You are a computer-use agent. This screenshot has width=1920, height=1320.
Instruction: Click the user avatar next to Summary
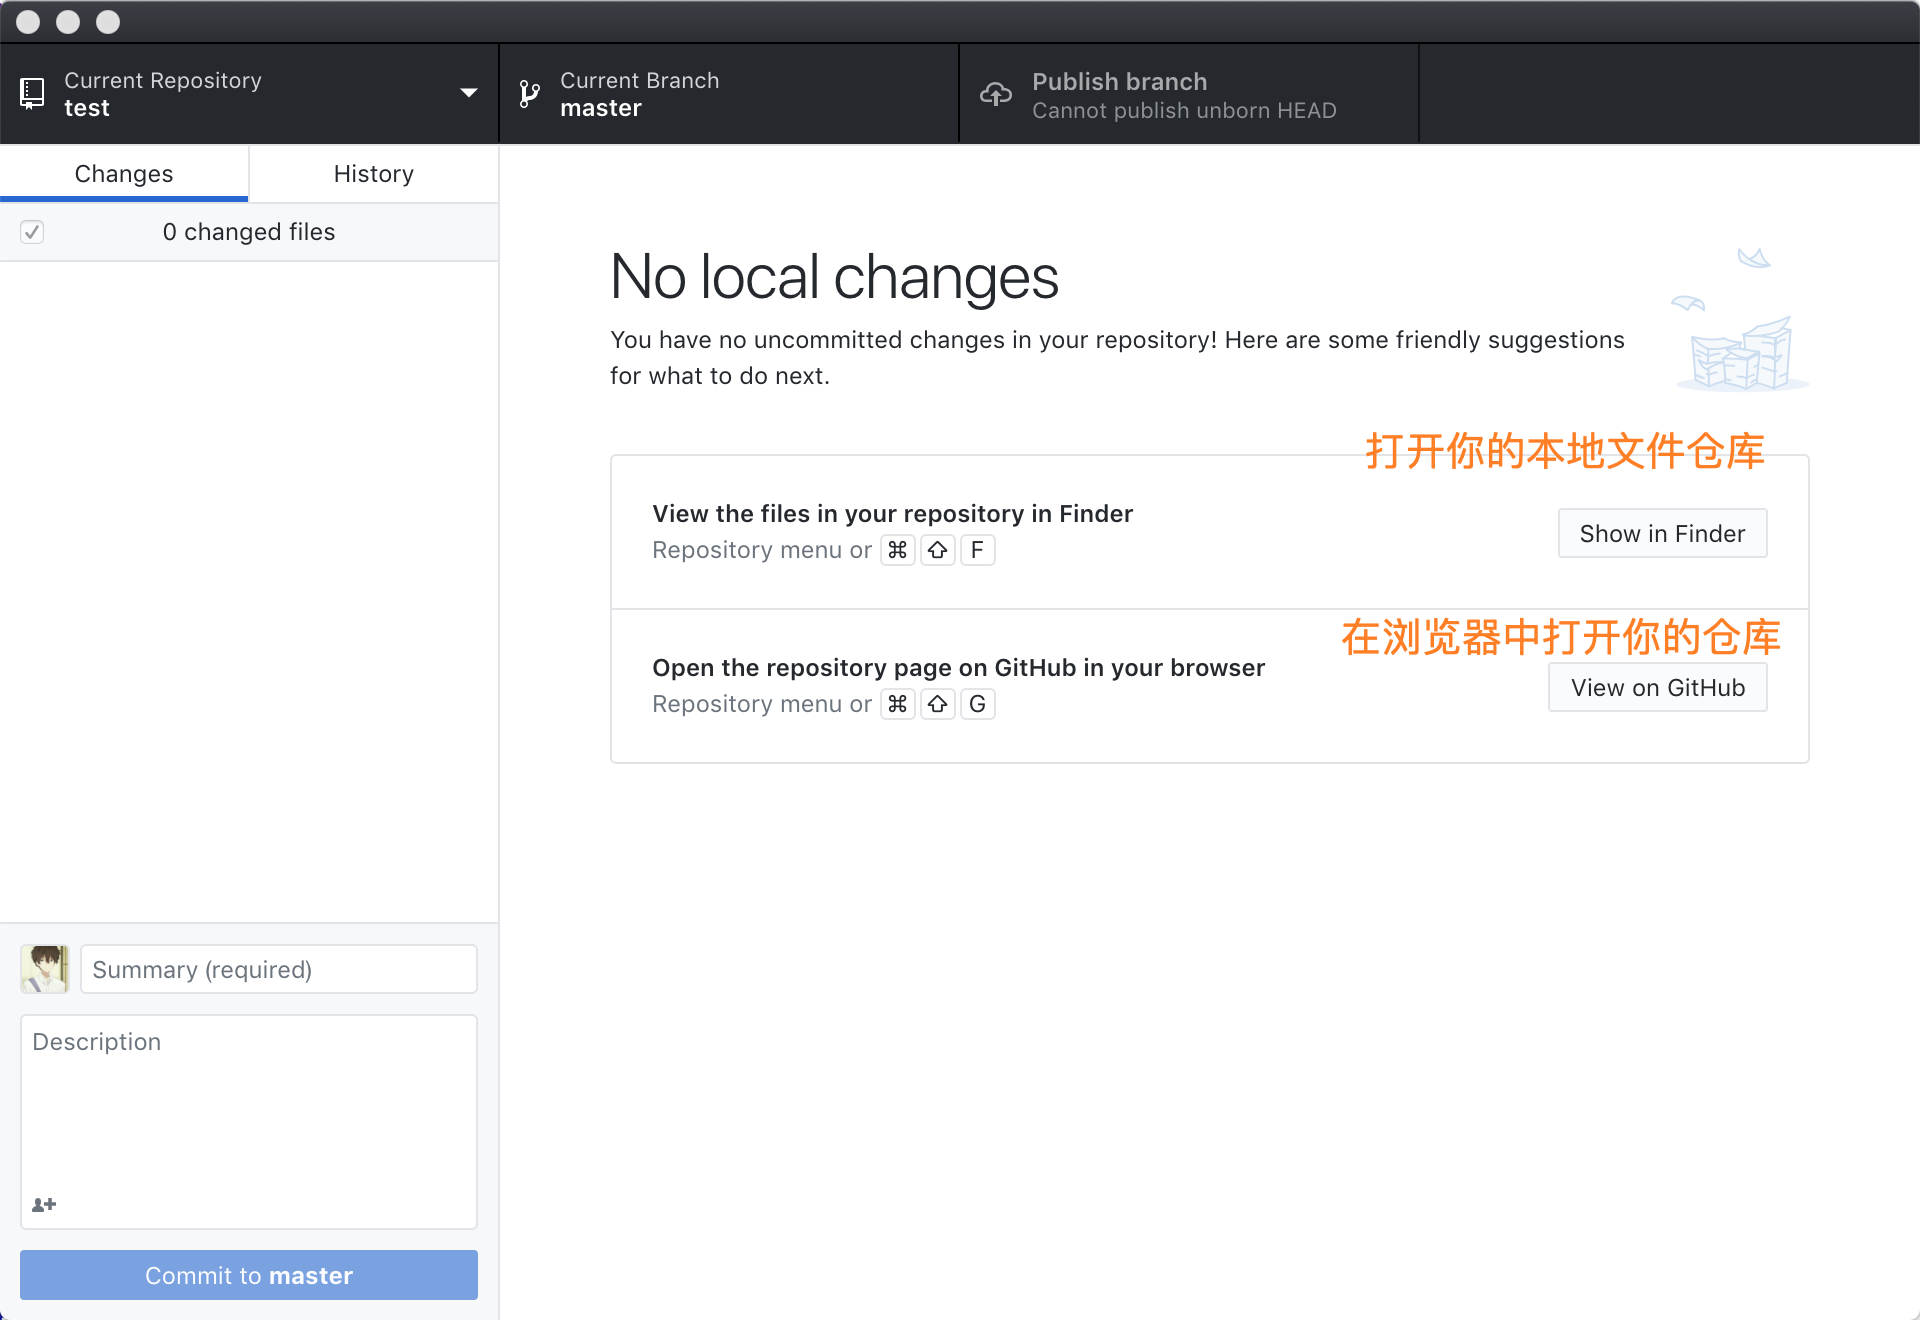coord(45,969)
